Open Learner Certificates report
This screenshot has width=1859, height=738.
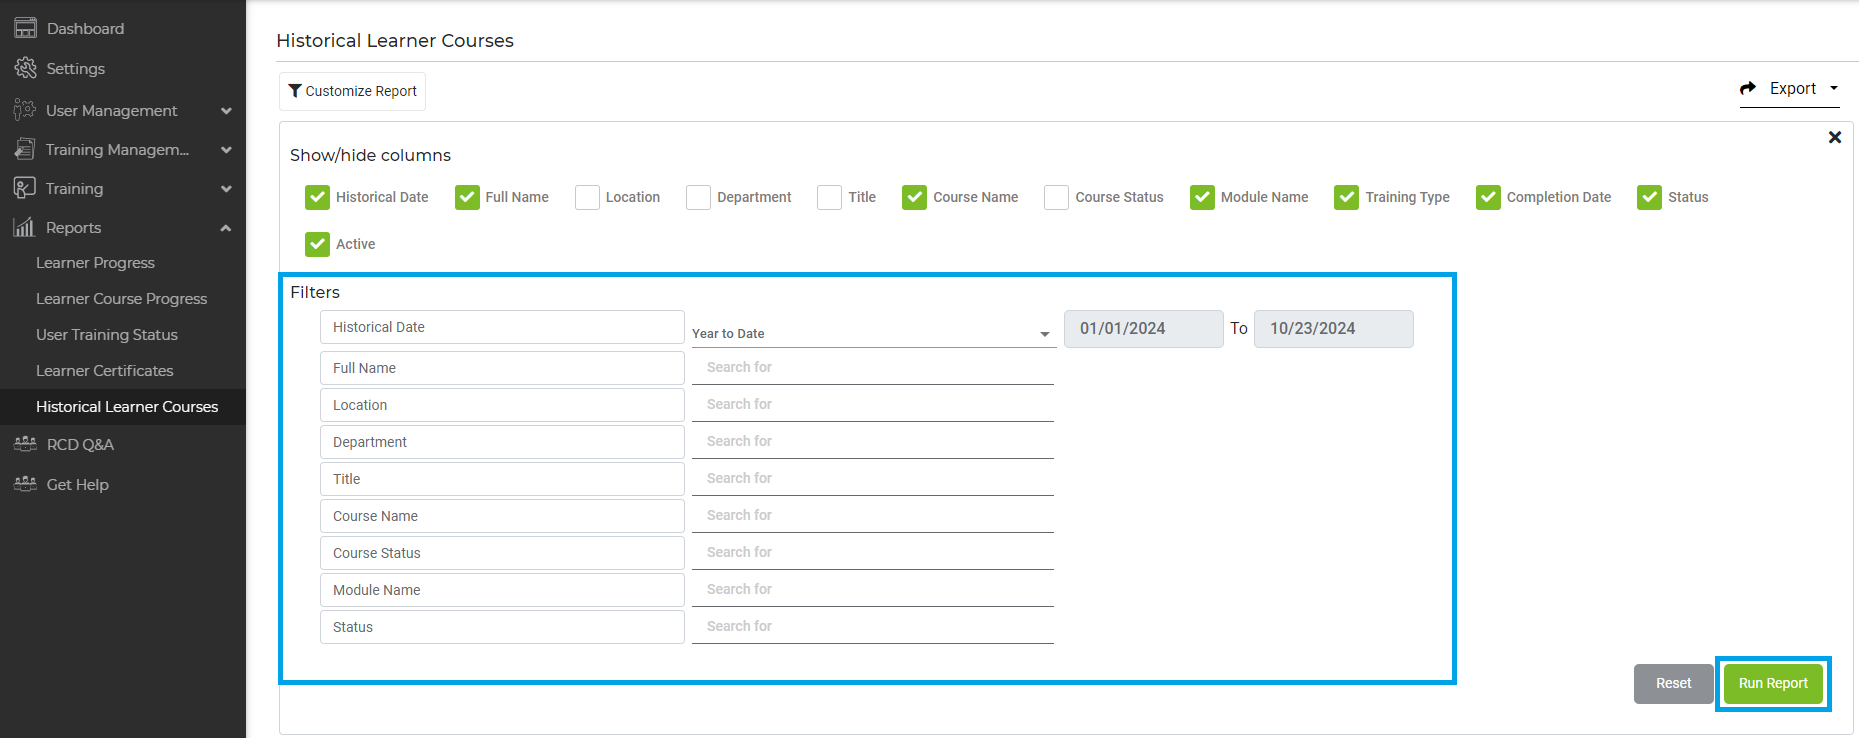(x=104, y=371)
